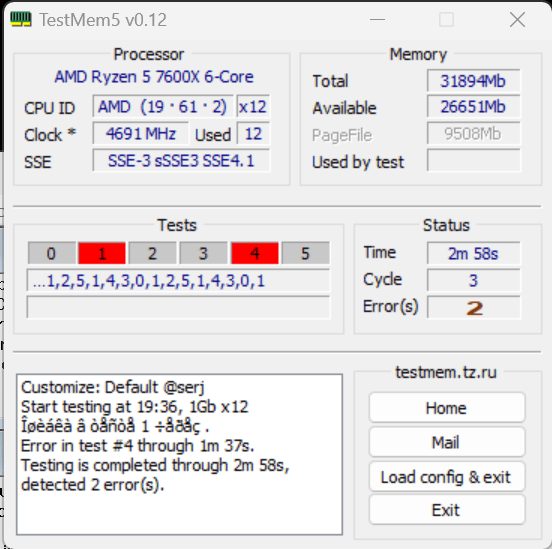Select test indicator box 0
This screenshot has width=552, height=549.
51,253
